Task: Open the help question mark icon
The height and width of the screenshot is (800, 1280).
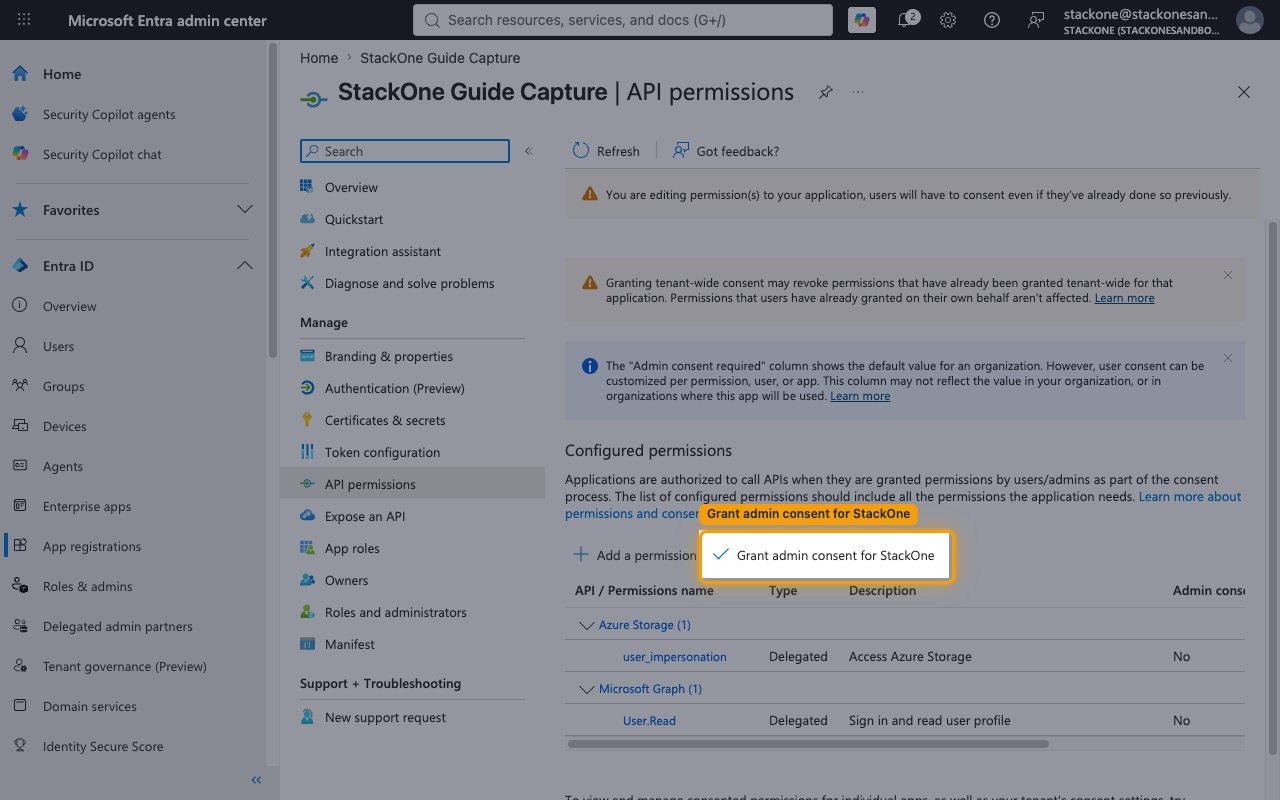Action: point(992,20)
